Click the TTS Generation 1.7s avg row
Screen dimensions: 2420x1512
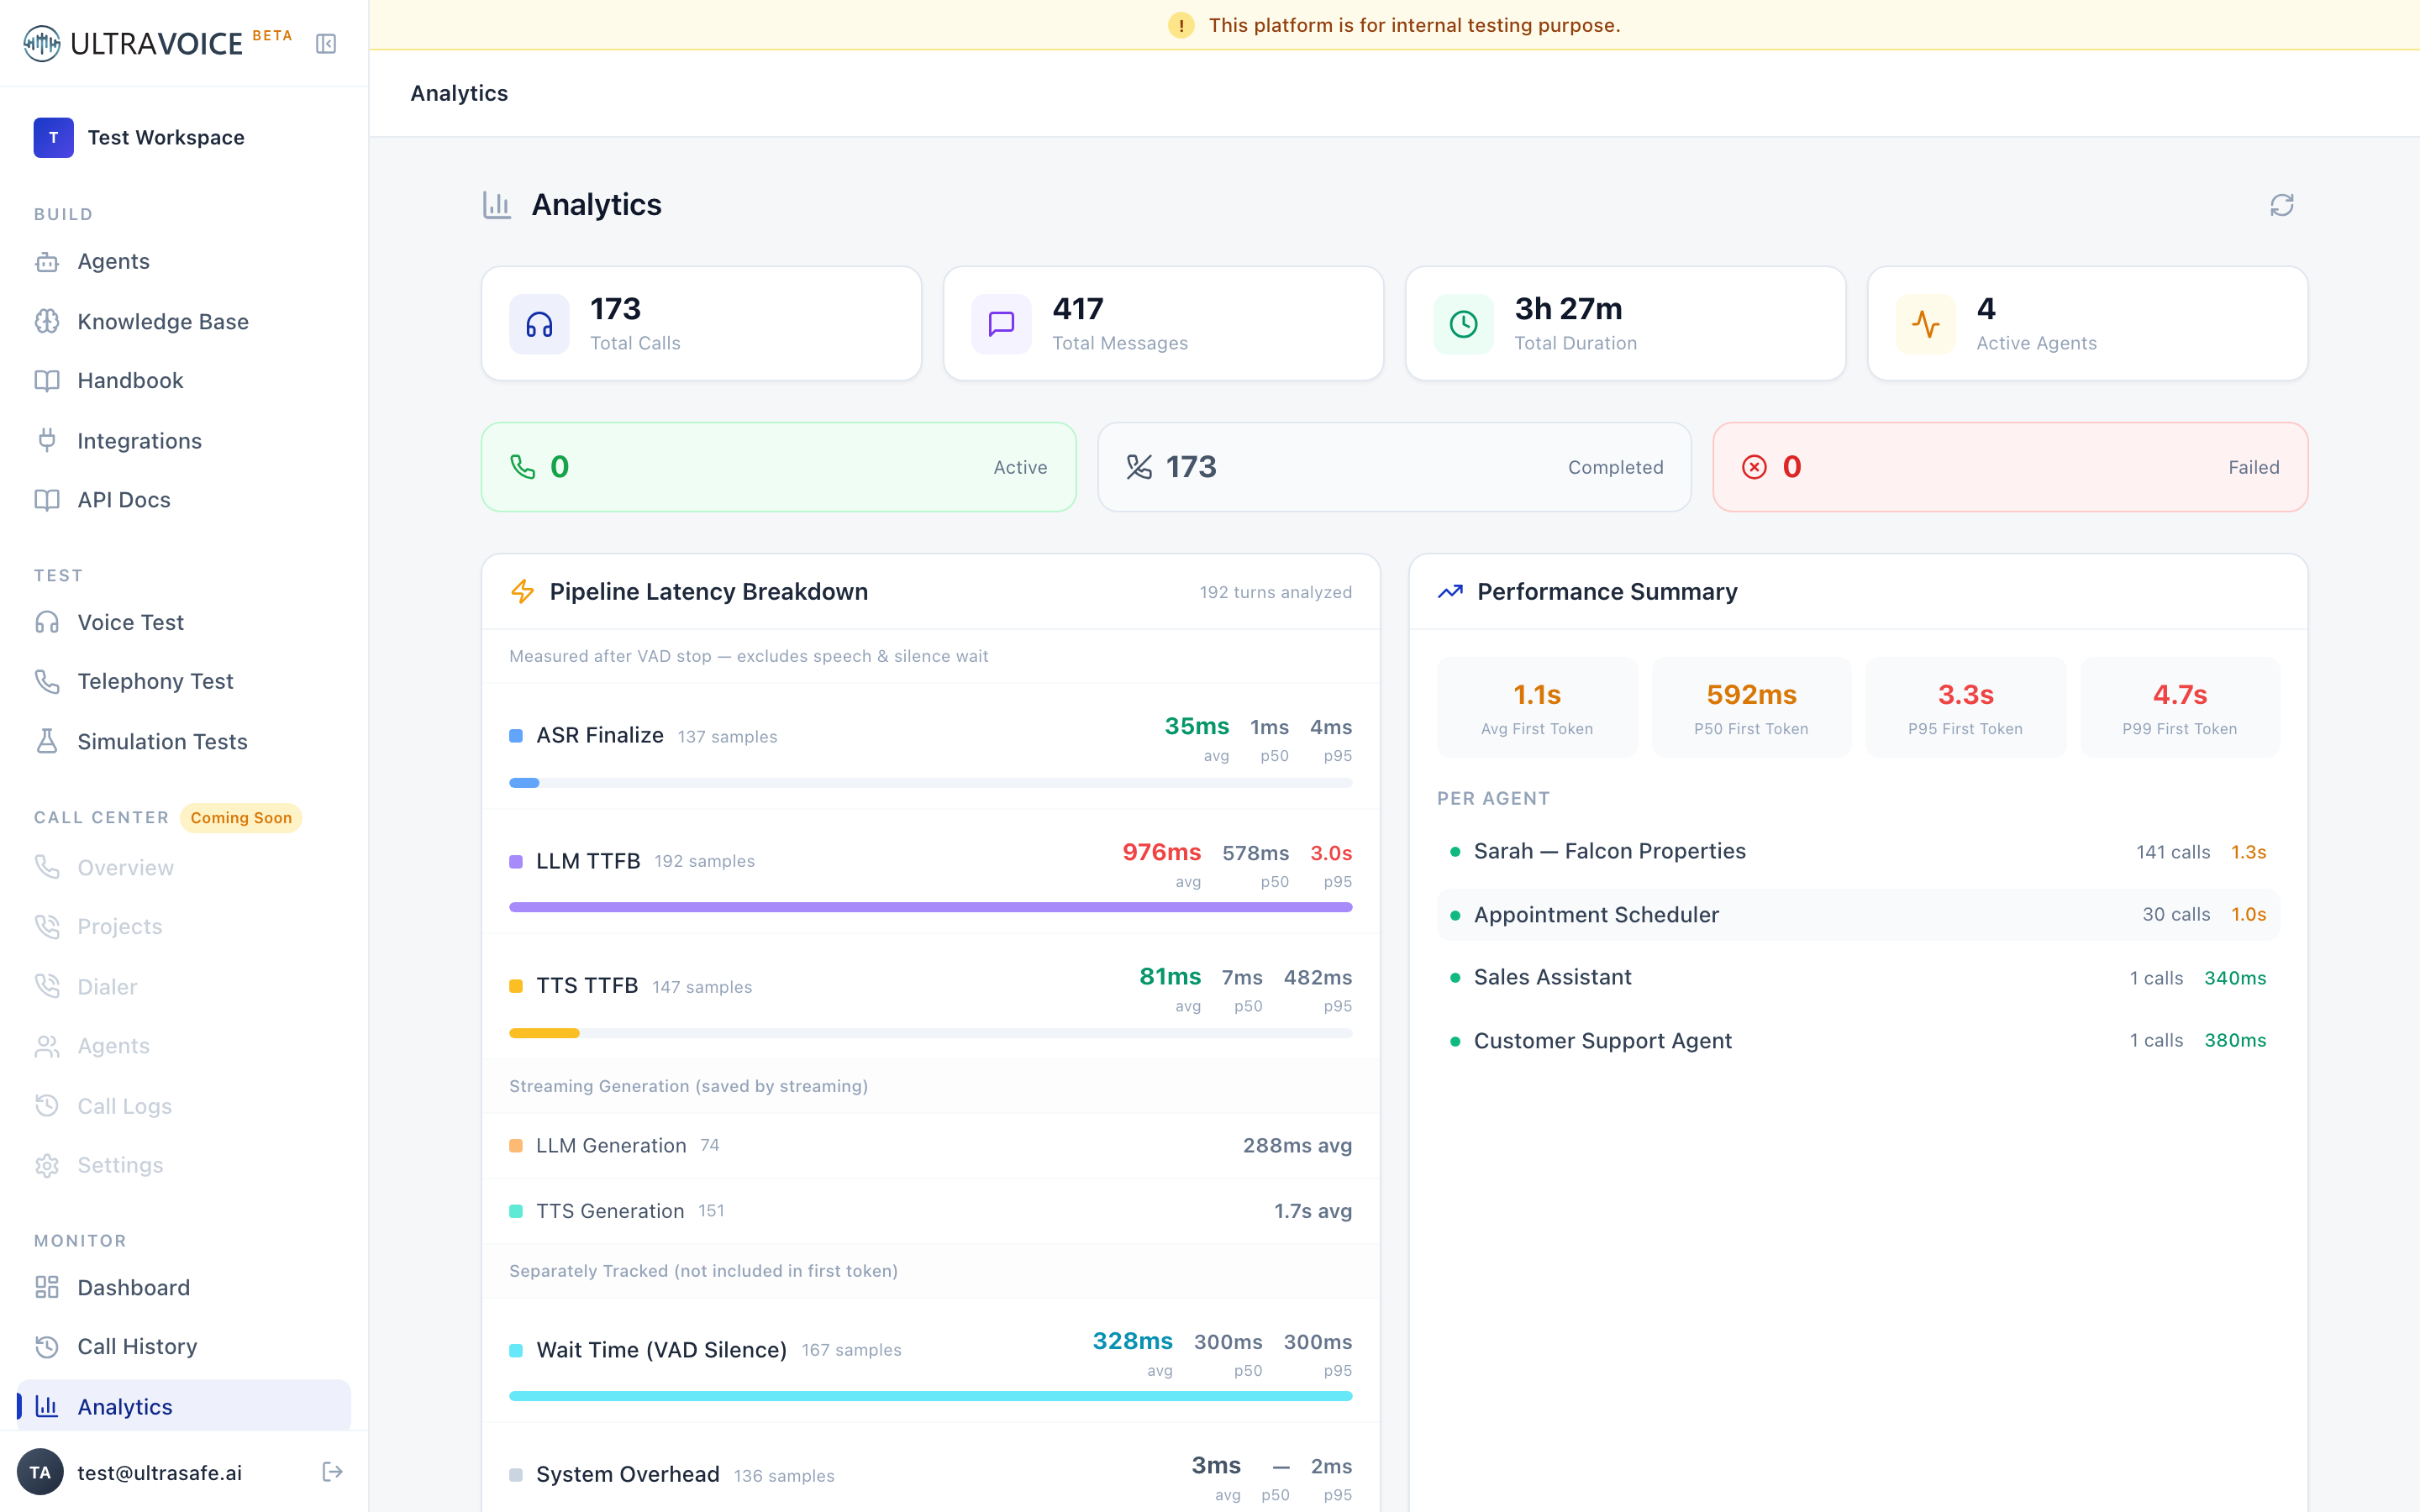click(x=930, y=1211)
